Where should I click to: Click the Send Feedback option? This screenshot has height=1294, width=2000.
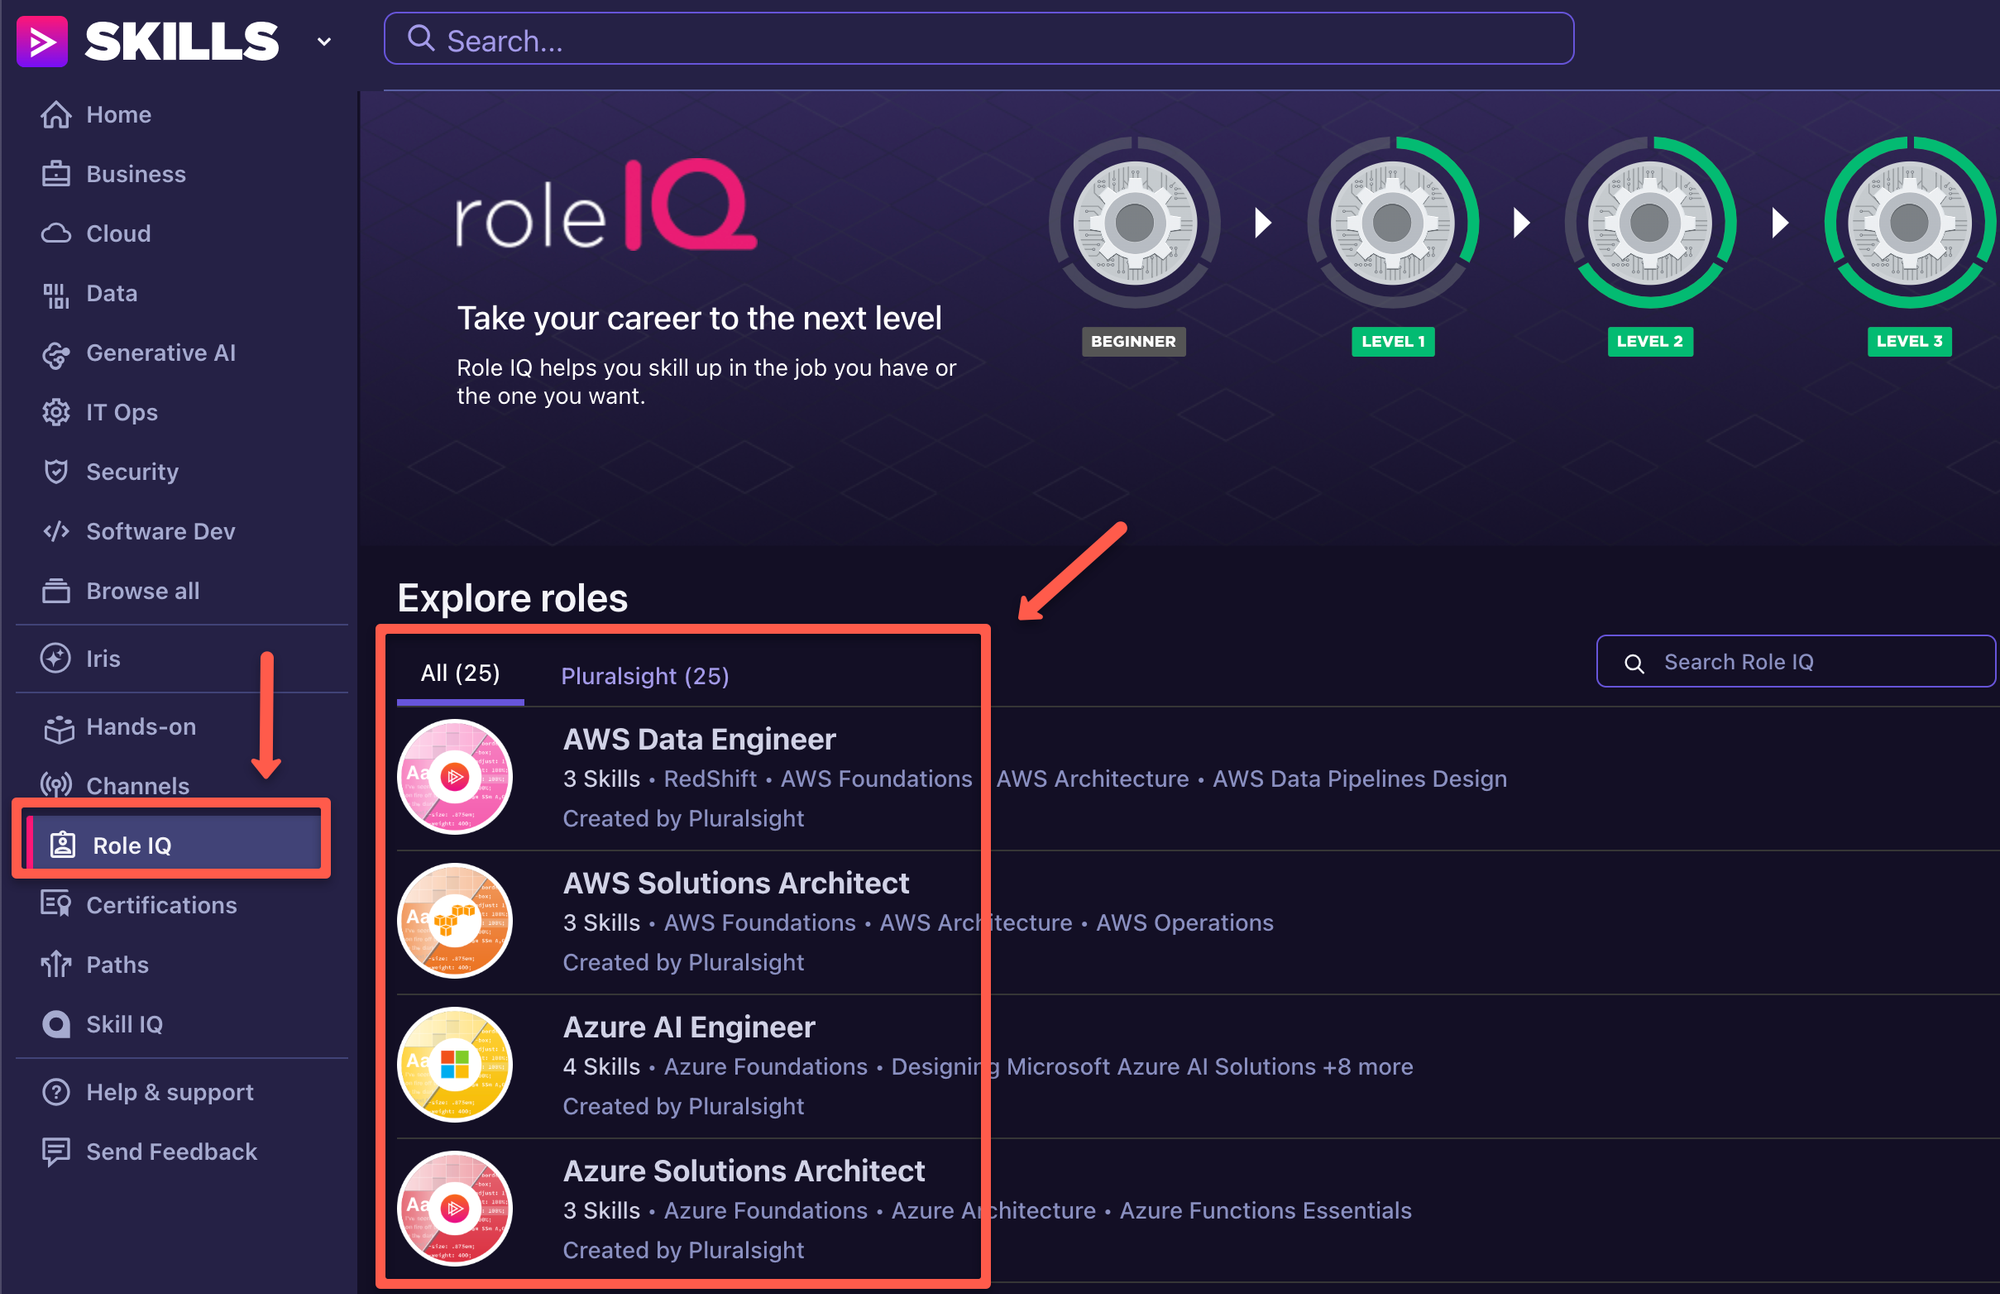pyautogui.click(x=171, y=1151)
